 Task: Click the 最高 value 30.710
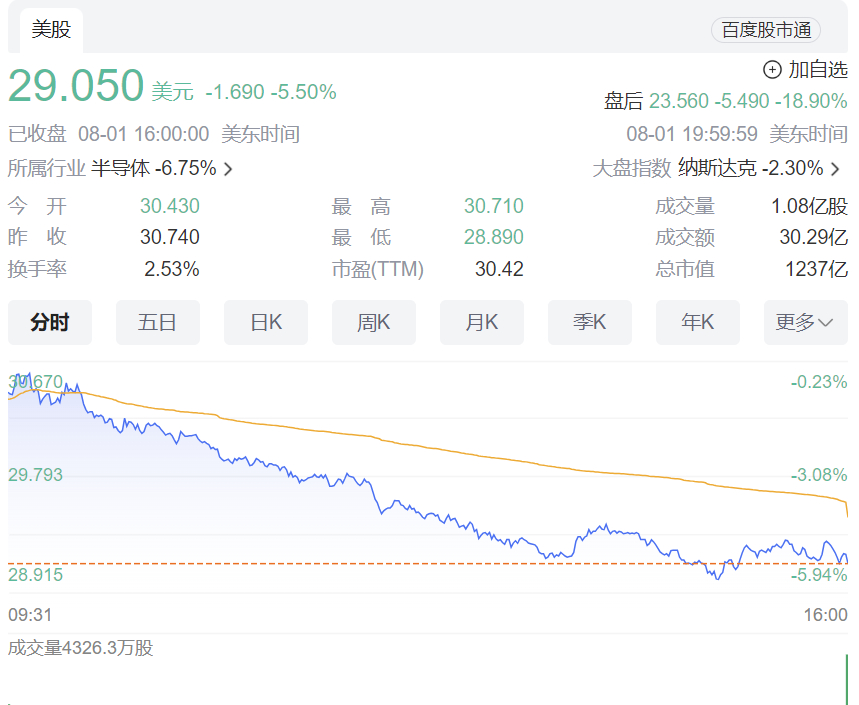[494, 206]
